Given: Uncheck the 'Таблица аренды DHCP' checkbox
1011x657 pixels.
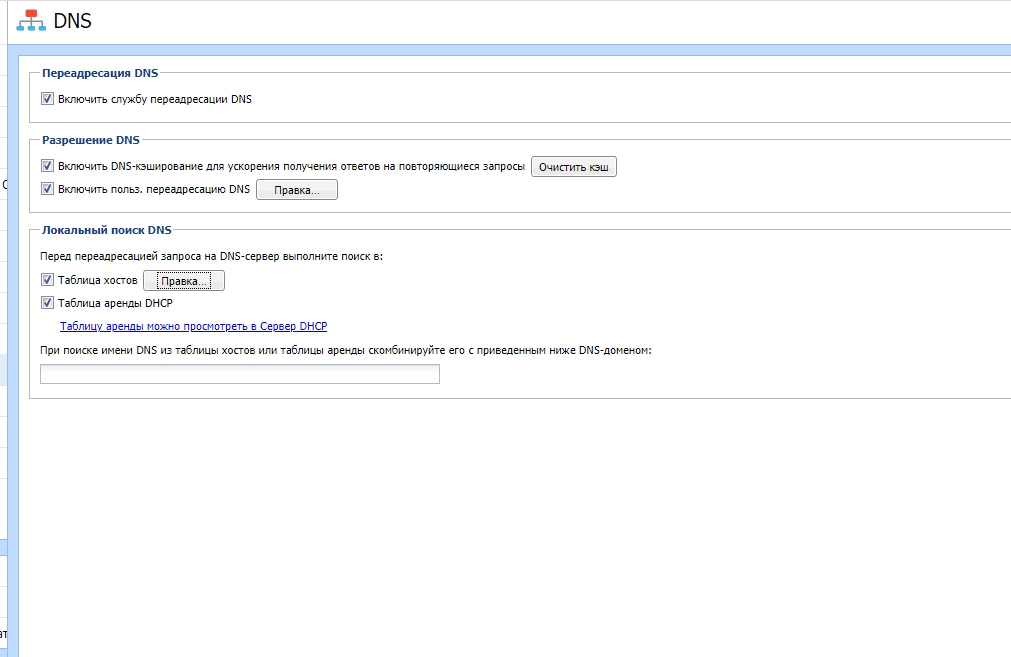Looking at the screenshot, I should [47, 302].
